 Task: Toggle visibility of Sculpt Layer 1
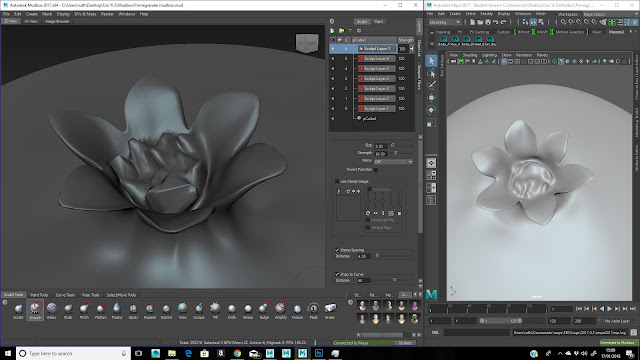[x=333, y=109]
